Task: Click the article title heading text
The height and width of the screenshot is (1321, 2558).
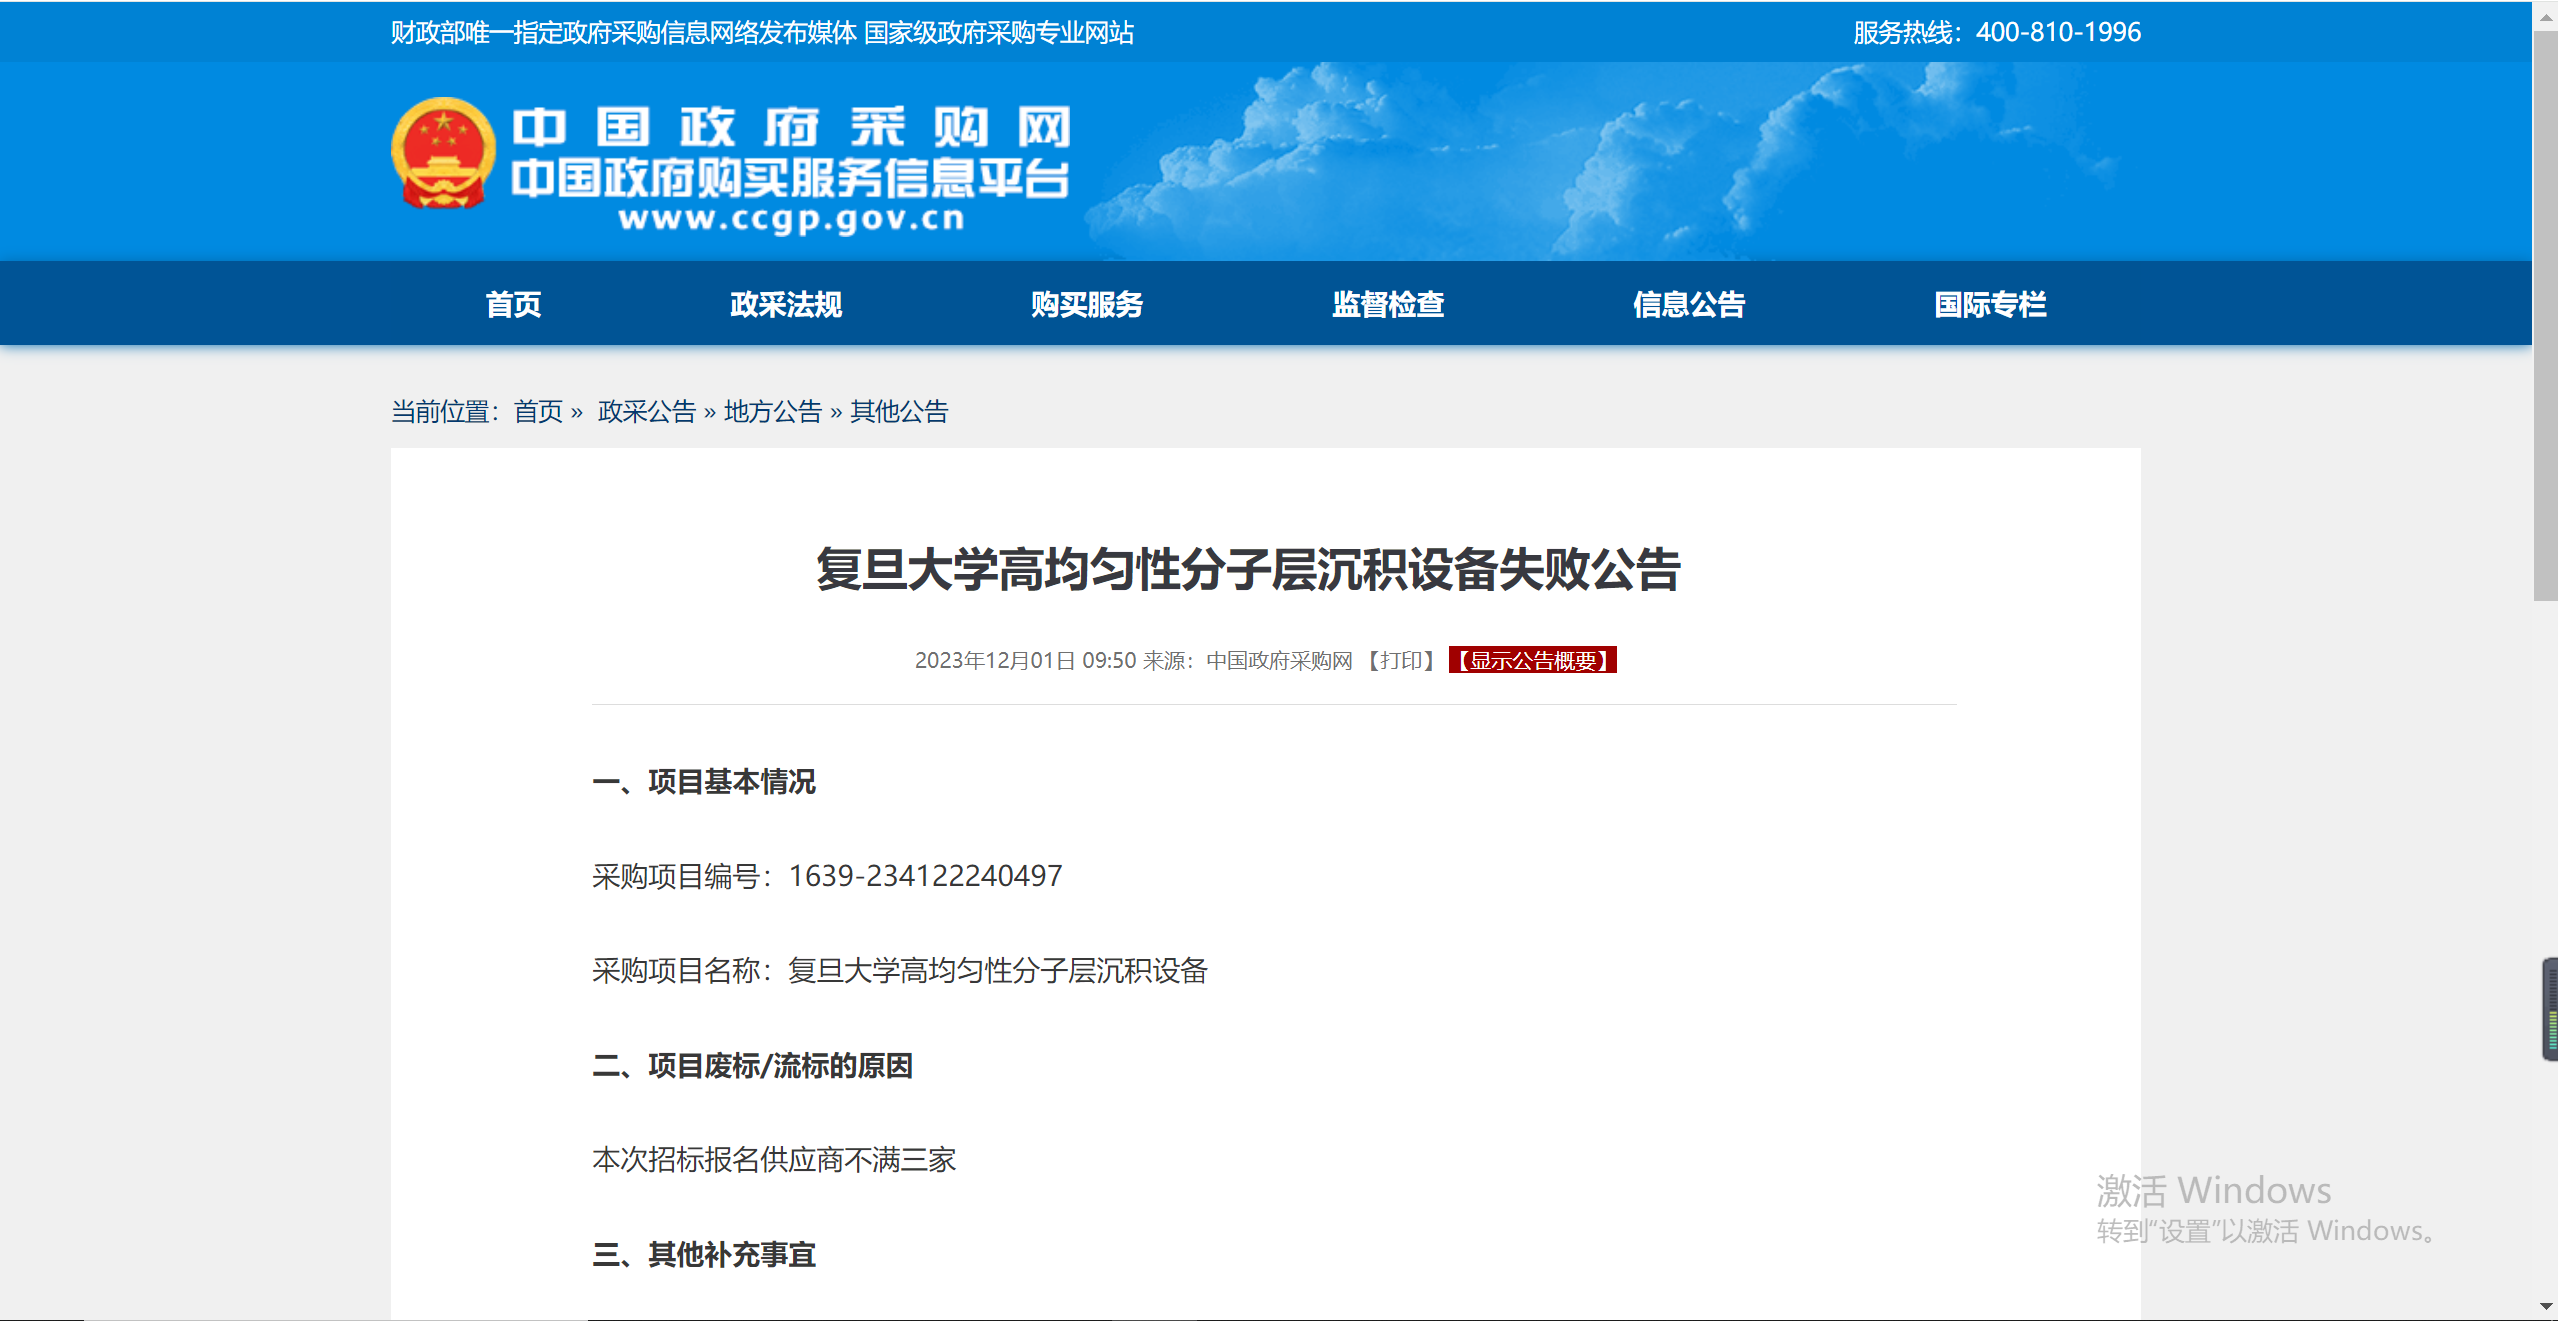Action: (x=1247, y=570)
